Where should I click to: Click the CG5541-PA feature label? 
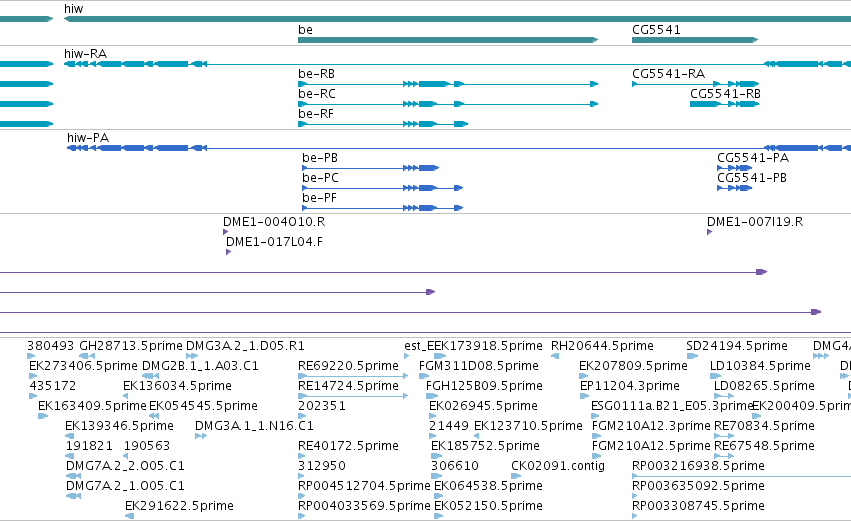pos(753,158)
